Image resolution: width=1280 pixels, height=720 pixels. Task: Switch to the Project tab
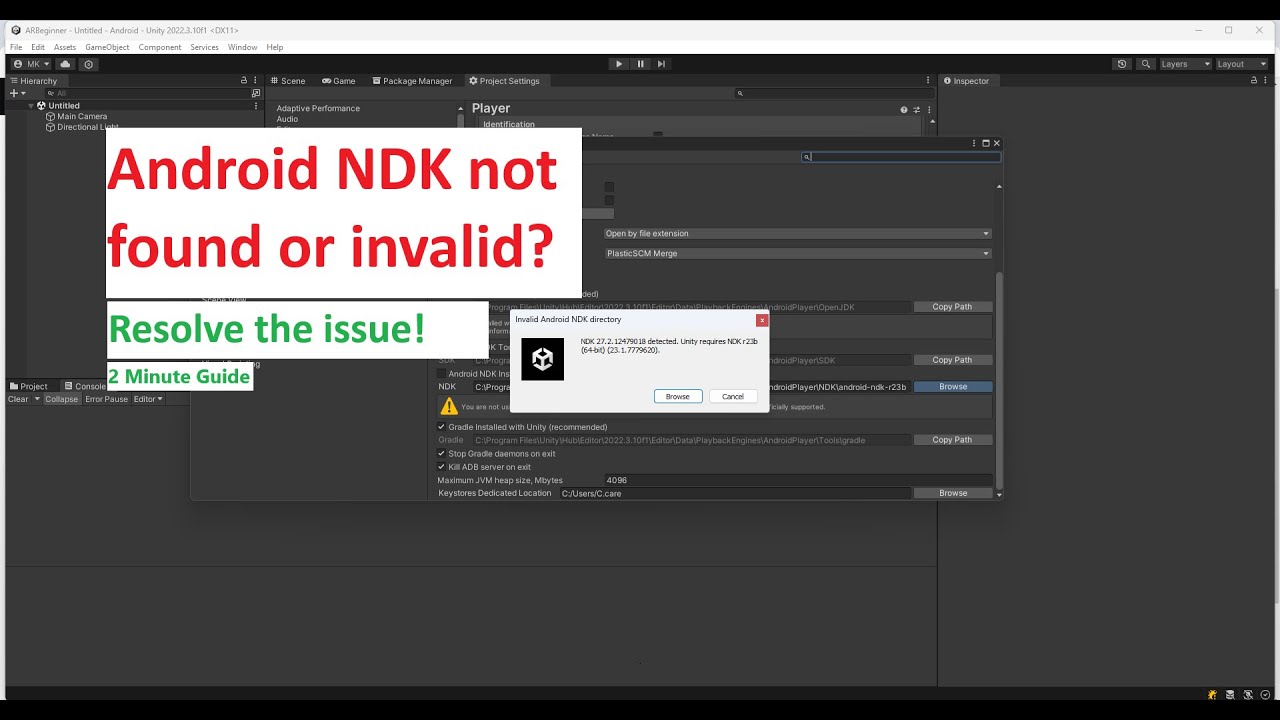29,386
